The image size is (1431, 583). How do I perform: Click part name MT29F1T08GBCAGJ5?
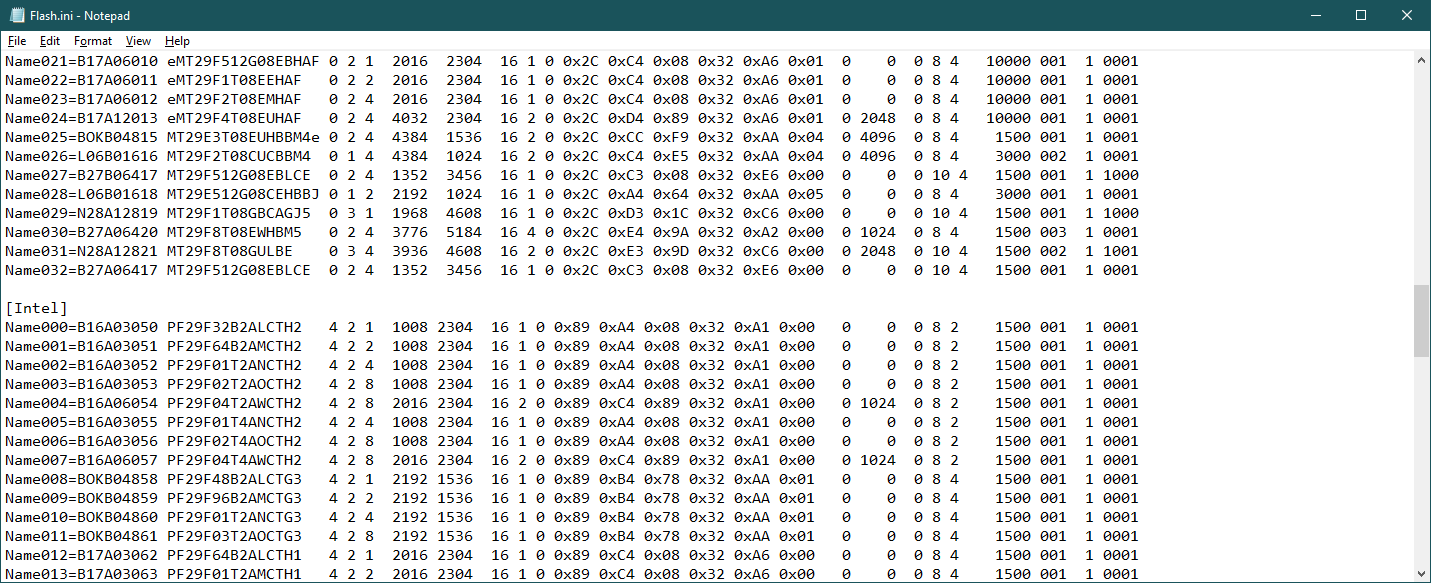[x=239, y=213]
